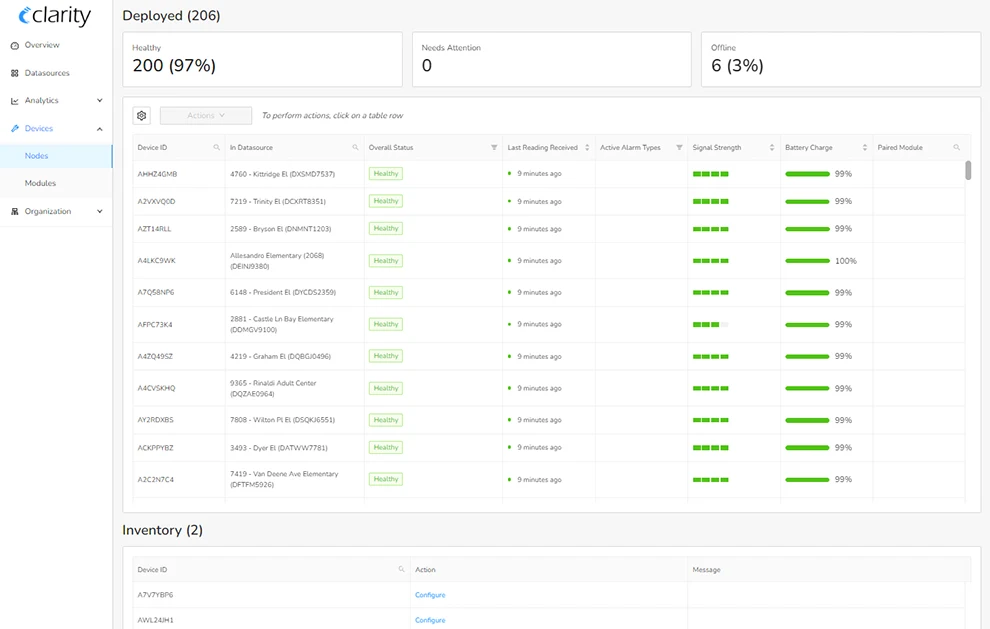Viewport: 990px width, 629px height.
Task: Open filter icon for Overall Status column
Action: [494, 148]
